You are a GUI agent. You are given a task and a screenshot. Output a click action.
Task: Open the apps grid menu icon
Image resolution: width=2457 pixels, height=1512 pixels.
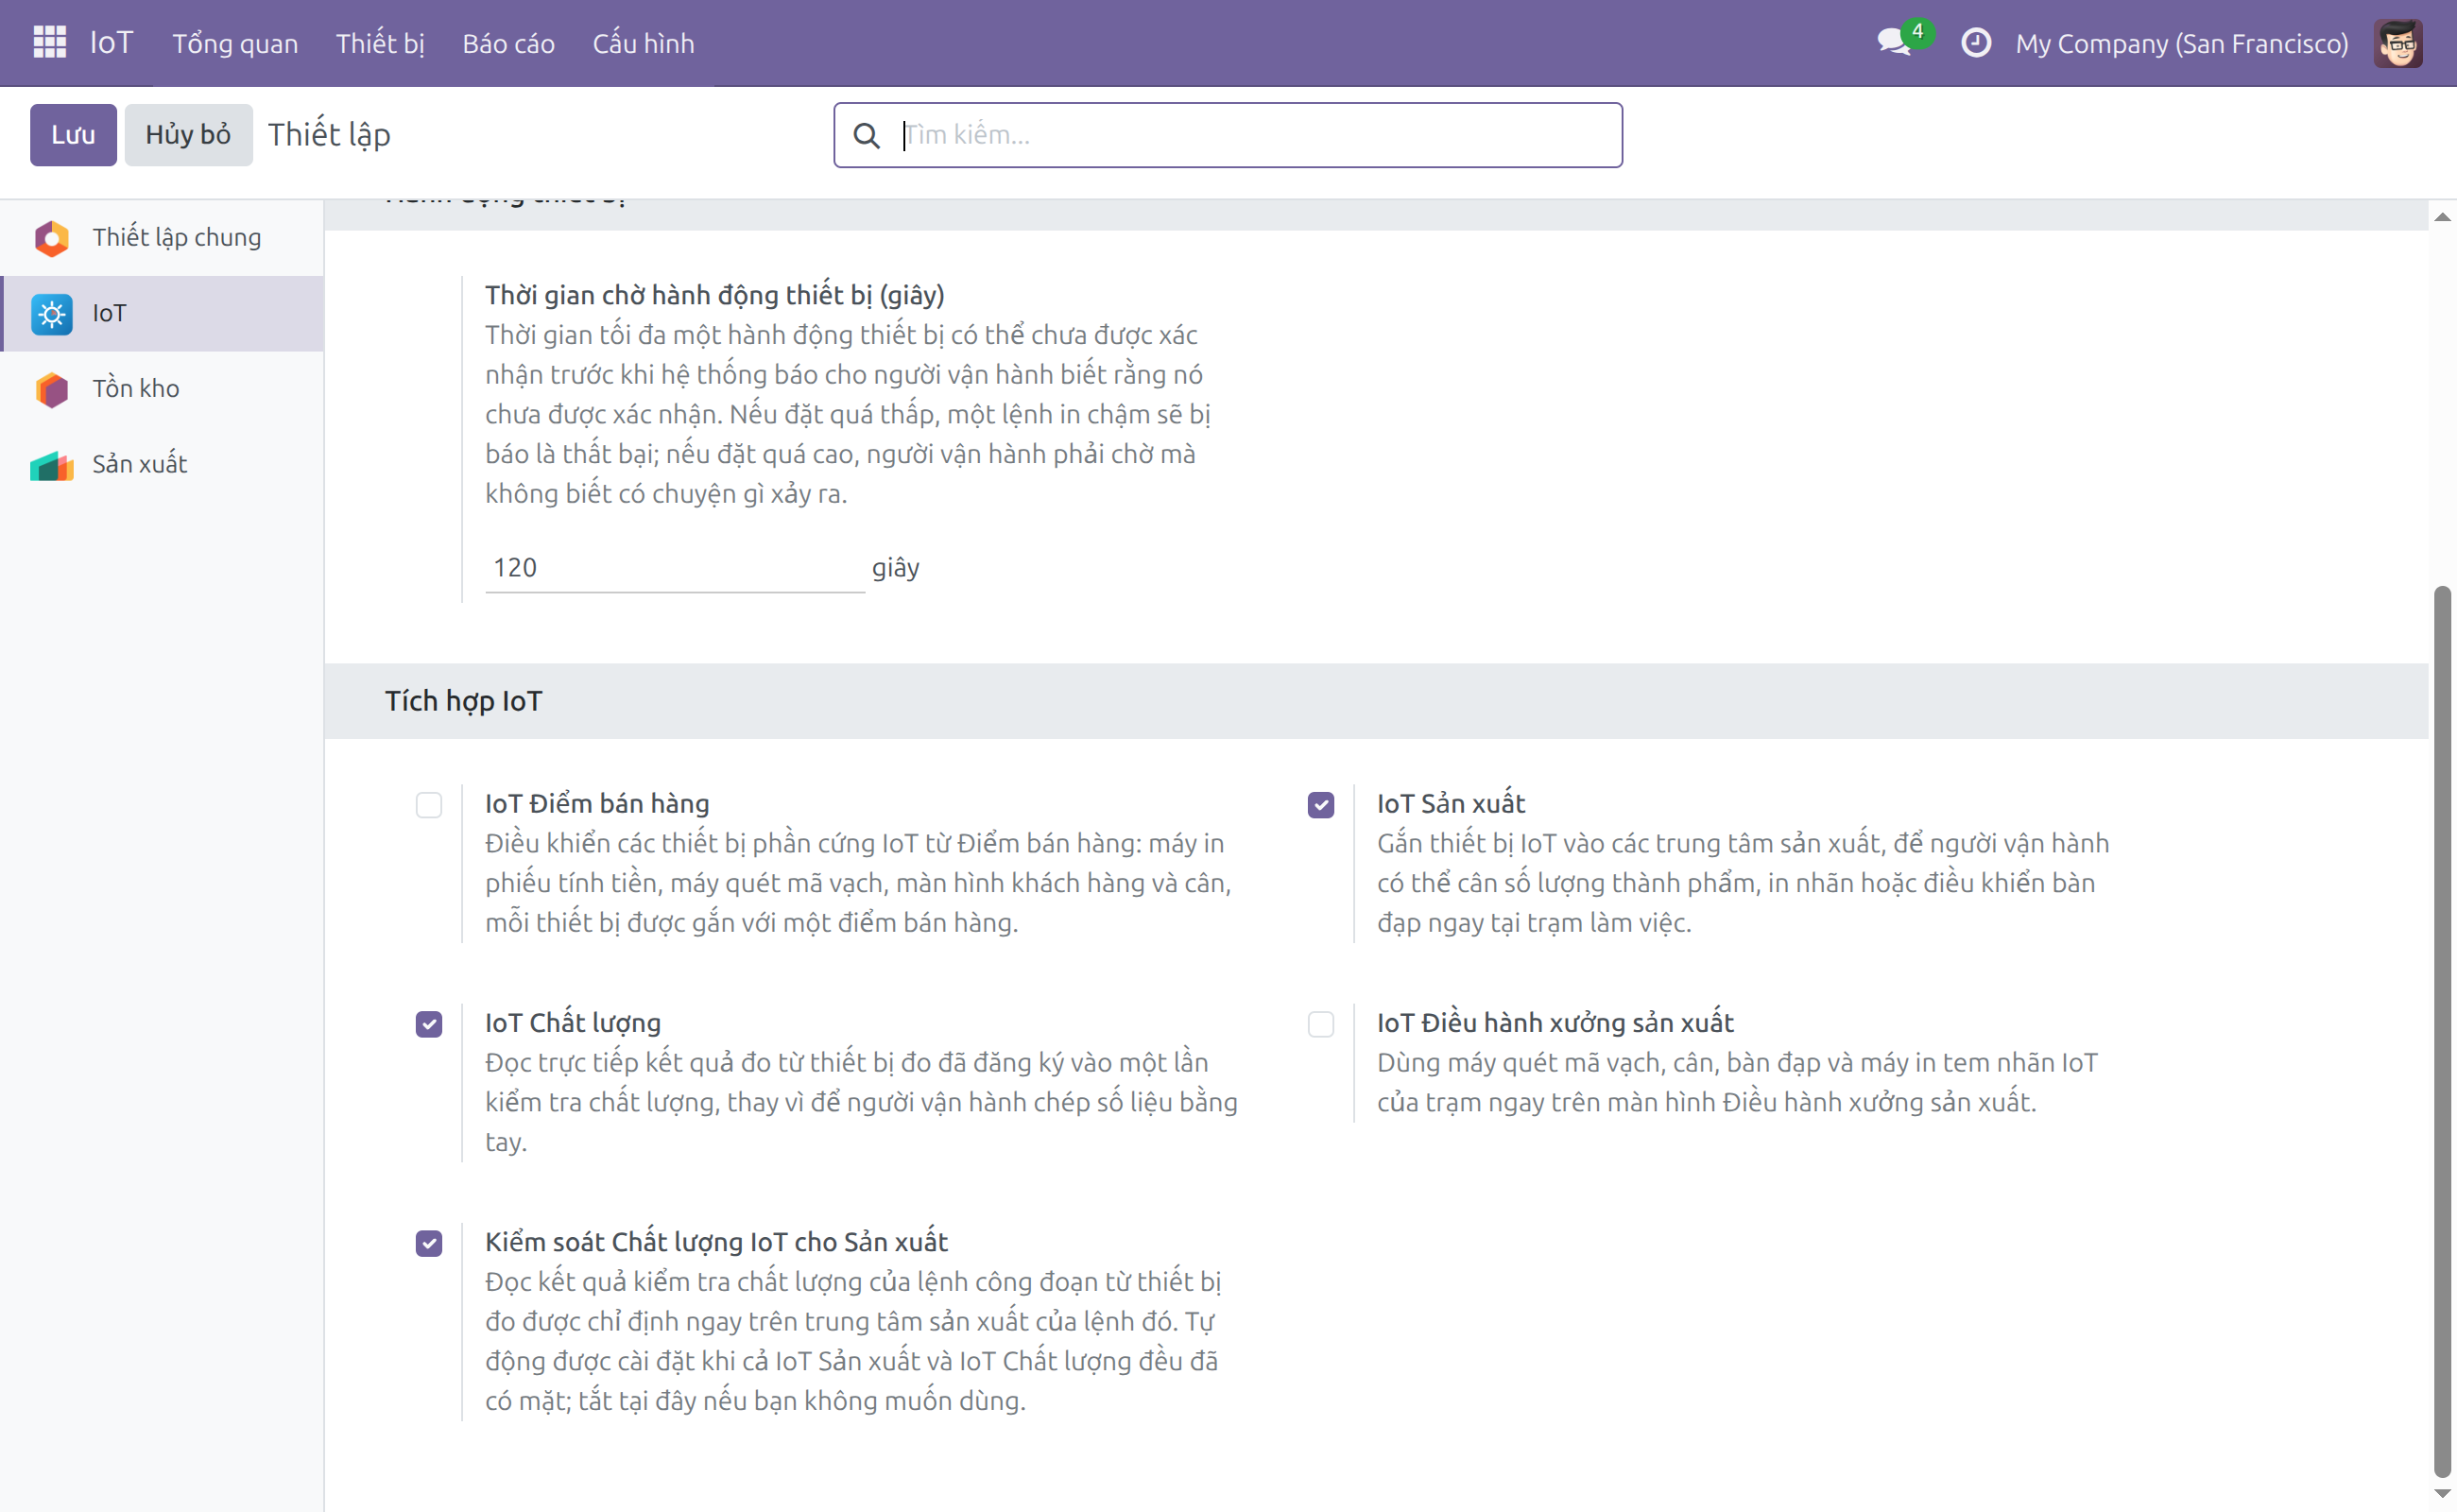pyautogui.click(x=49, y=42)
